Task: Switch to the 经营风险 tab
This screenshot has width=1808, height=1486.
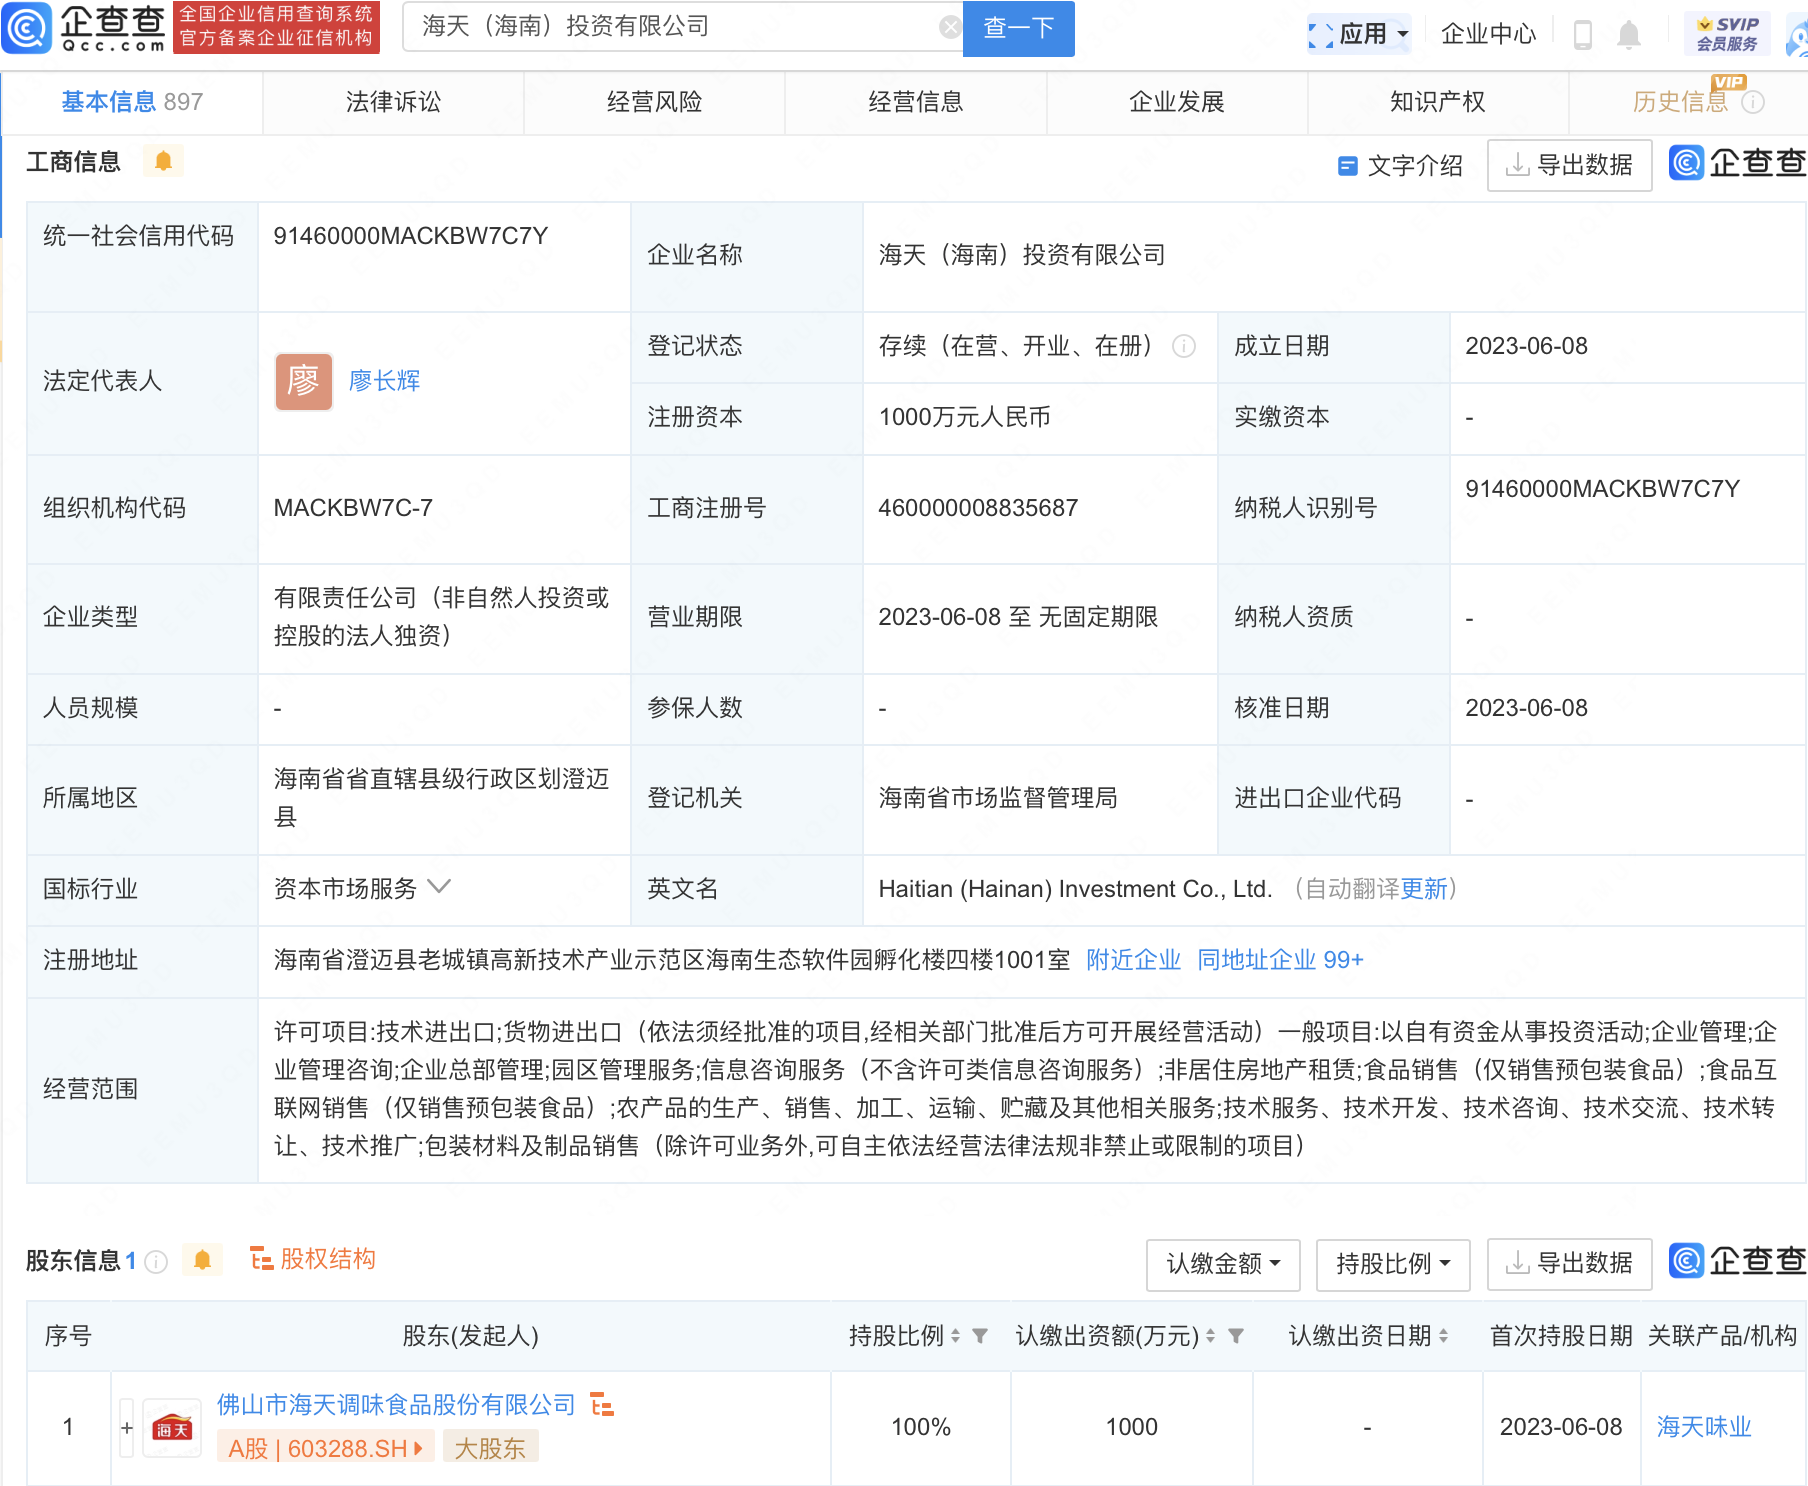Action: click(654, 102)
